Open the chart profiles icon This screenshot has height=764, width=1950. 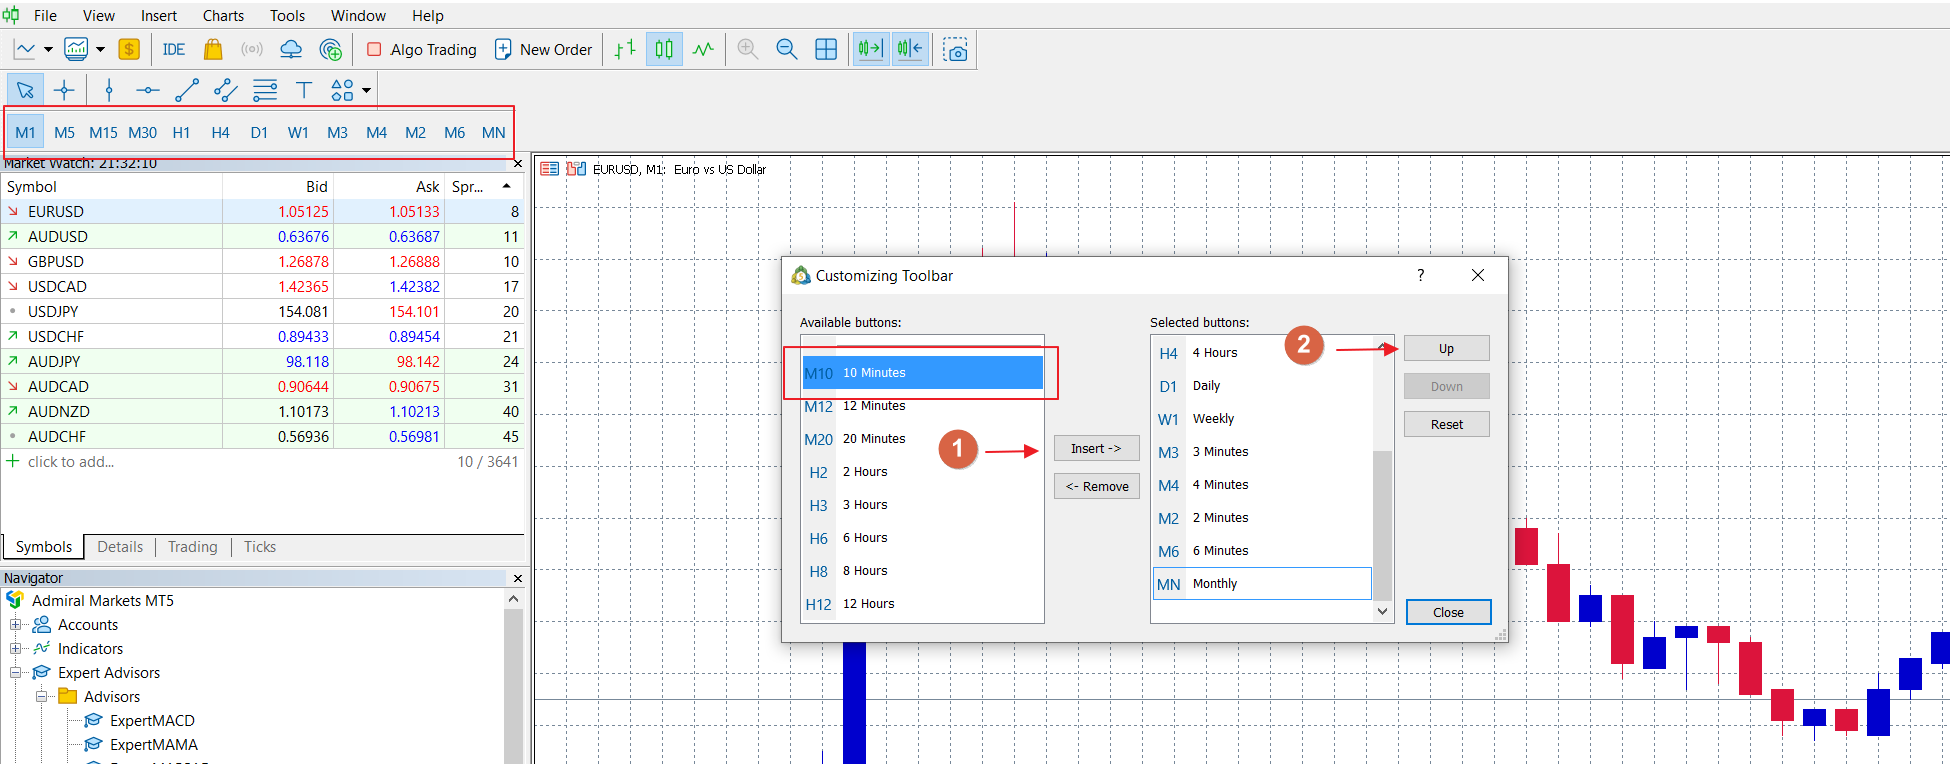[x=76, y=49]
